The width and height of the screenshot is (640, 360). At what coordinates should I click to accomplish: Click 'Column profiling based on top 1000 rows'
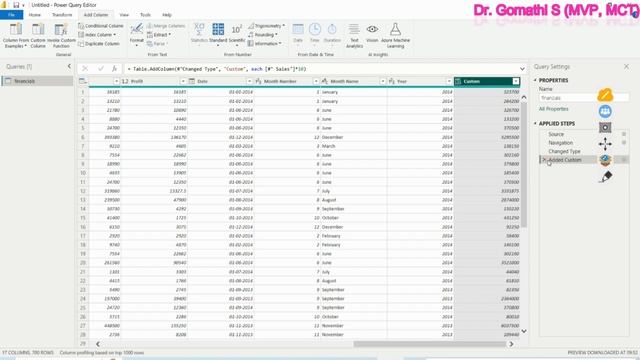(x=102, y=353)
